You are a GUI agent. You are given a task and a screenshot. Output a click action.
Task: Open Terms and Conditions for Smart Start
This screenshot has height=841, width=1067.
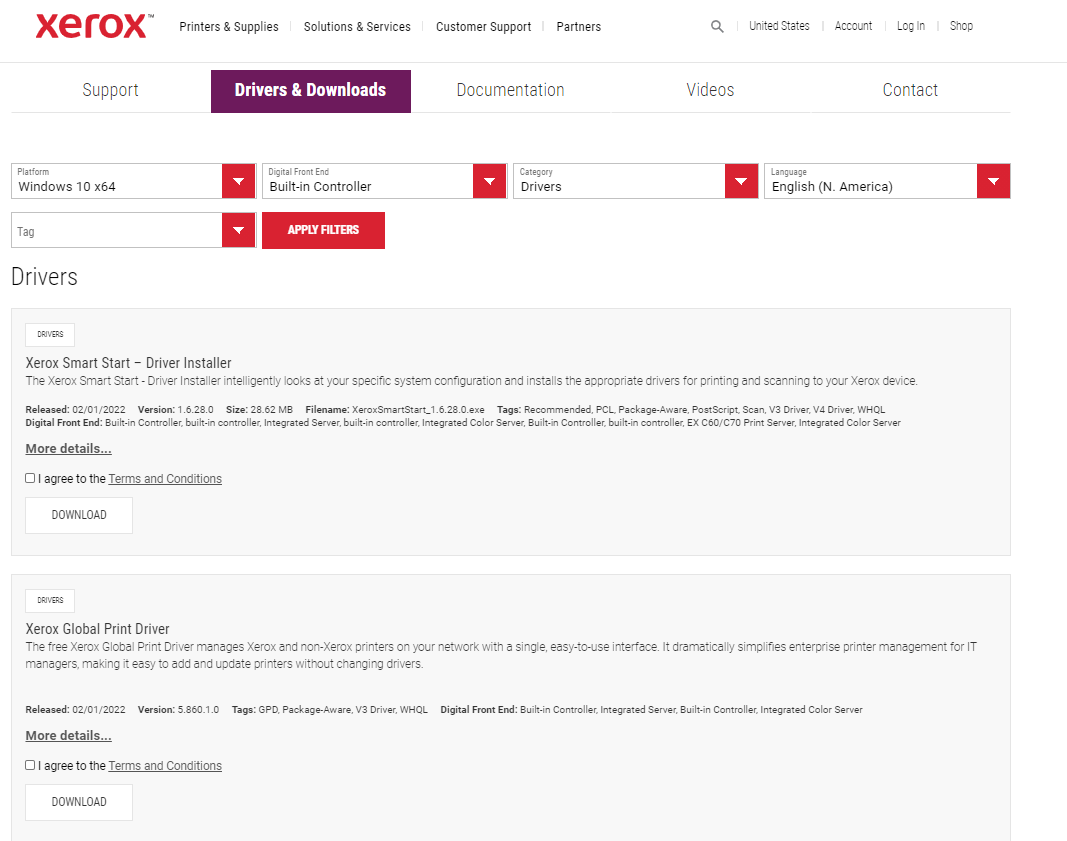165,479
